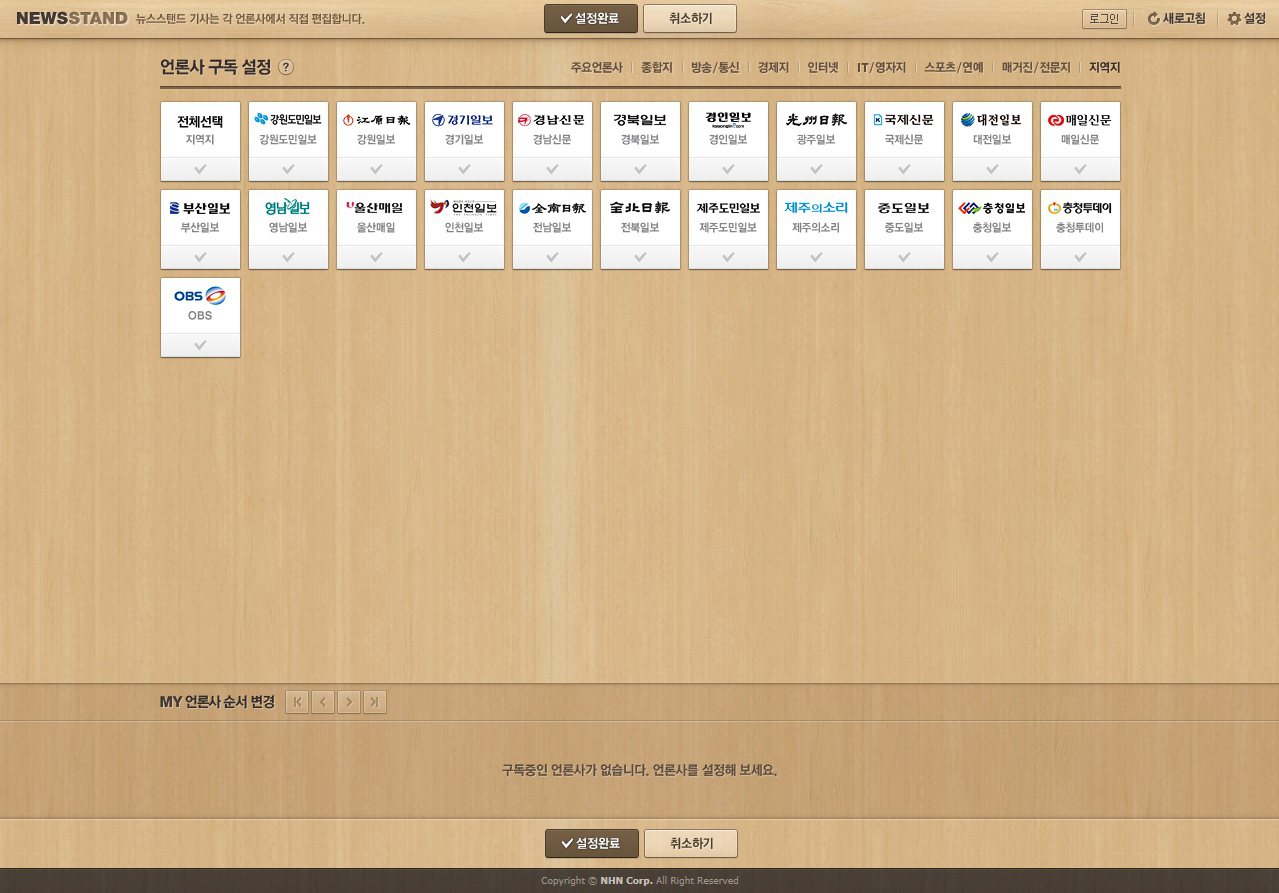Switch to the 방송/통신 tab

point(715,68)
